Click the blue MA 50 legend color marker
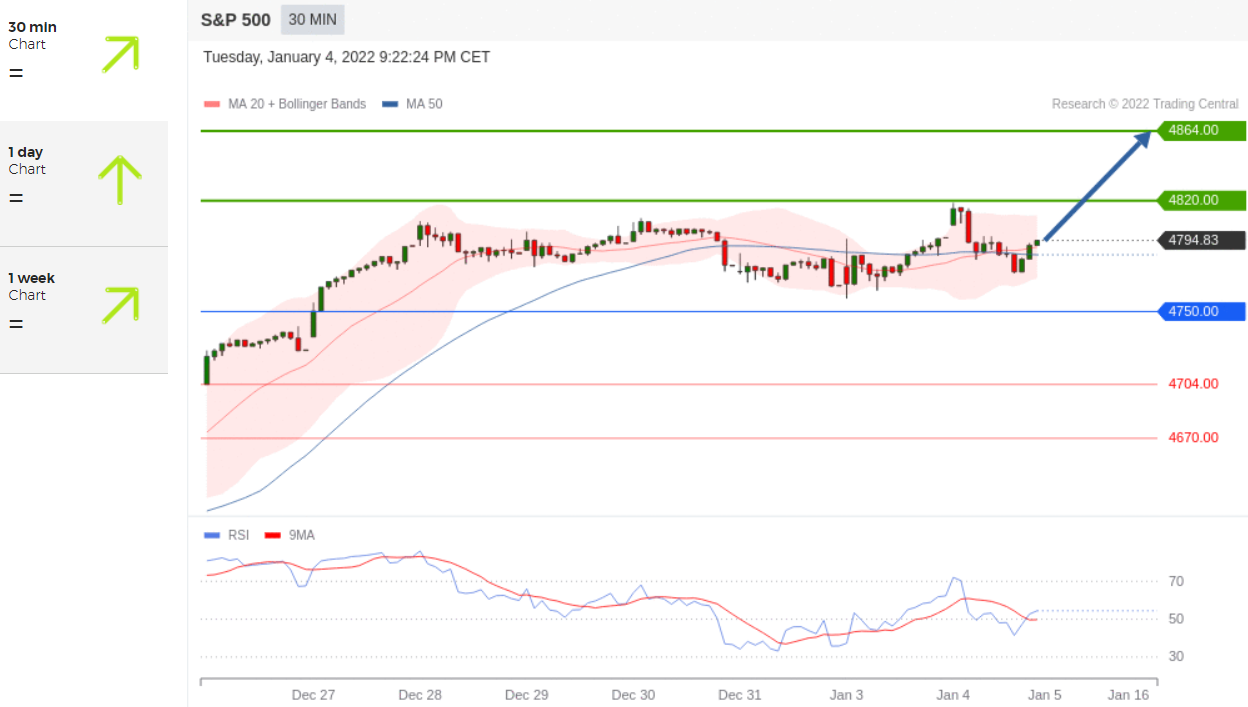Image resolution: width=1248 pixels, height=707 pixels. (x=390, y=104)
